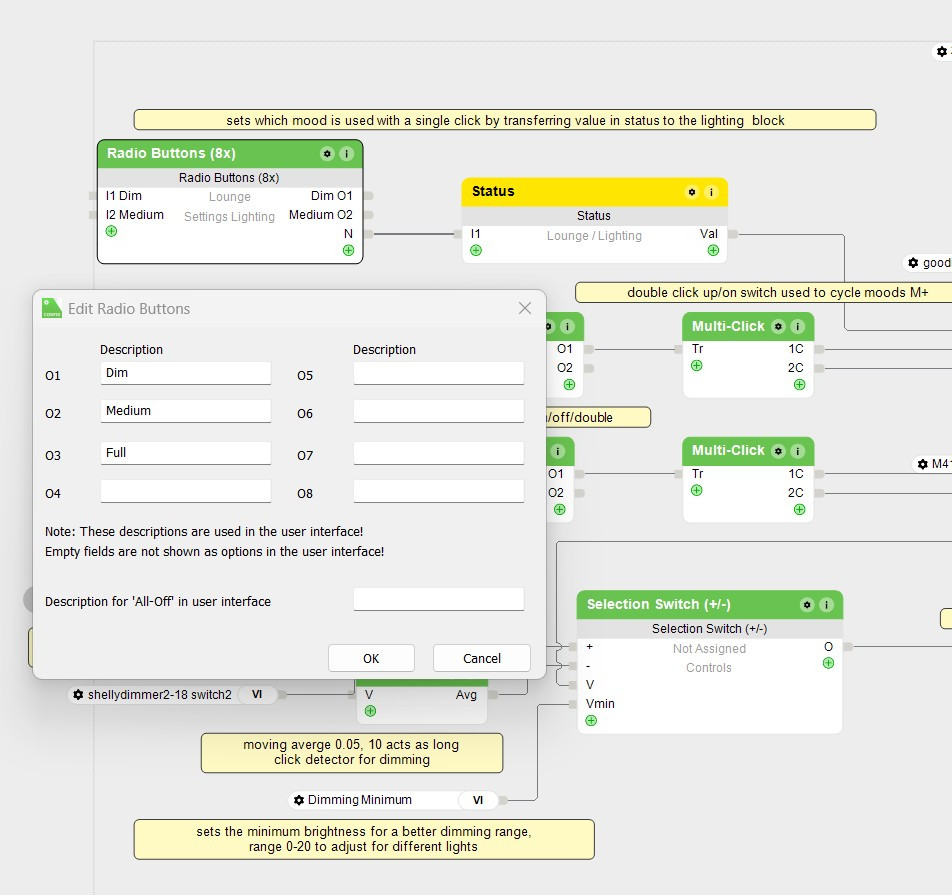Add input plus on lower Multi-Click block
This screenshot has height=895, width=952.
(x=697, y=490)
